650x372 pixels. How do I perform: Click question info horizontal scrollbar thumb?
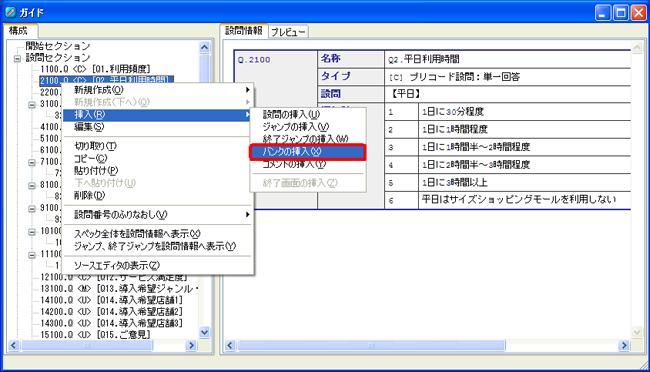[371, 345]
